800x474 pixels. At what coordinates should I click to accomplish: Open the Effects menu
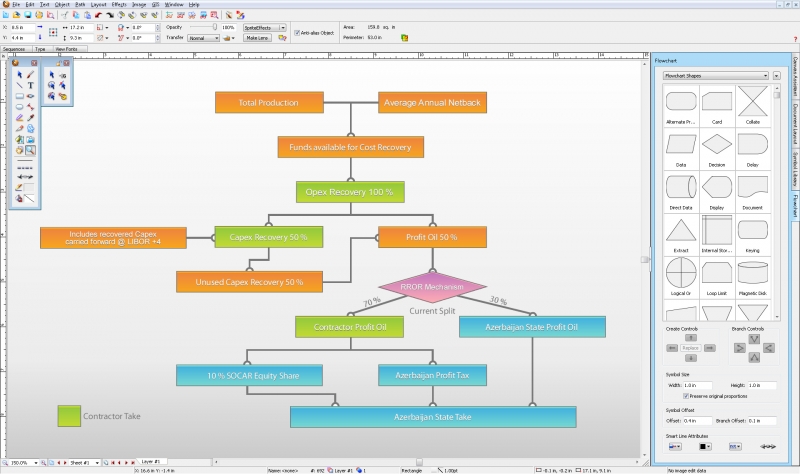(x=119, y=5)
